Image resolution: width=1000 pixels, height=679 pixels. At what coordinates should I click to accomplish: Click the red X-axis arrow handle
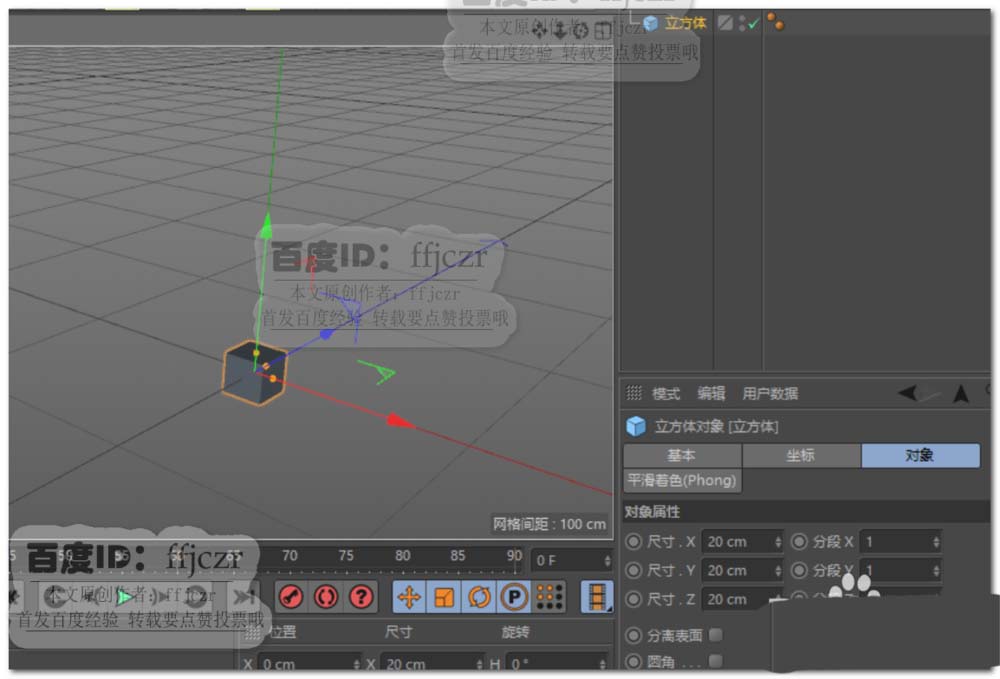coord(401,421)
